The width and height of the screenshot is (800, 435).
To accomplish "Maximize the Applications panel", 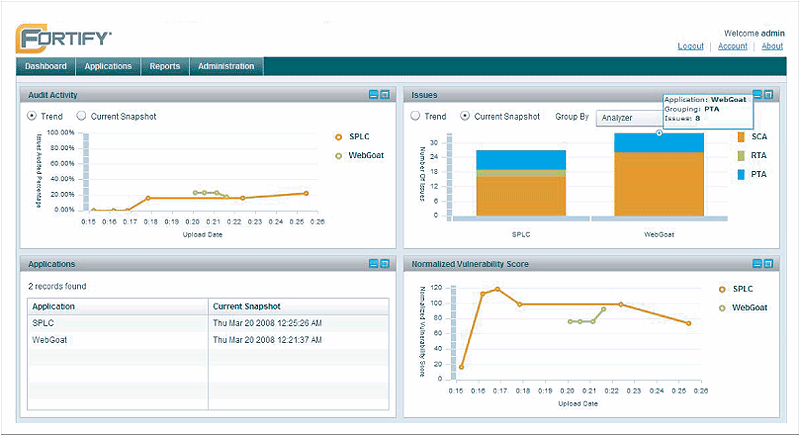I will (385, 264).
